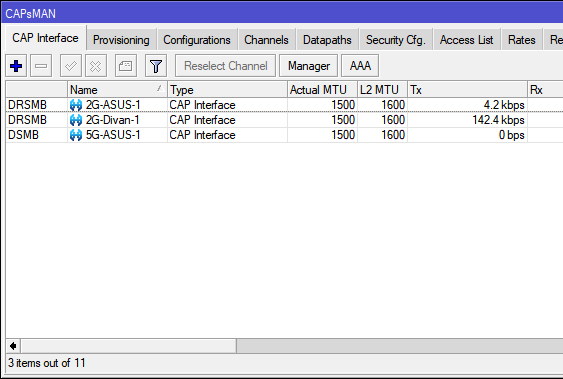Select the 2G-Divan-1 interface name

[x=112, y=120]
